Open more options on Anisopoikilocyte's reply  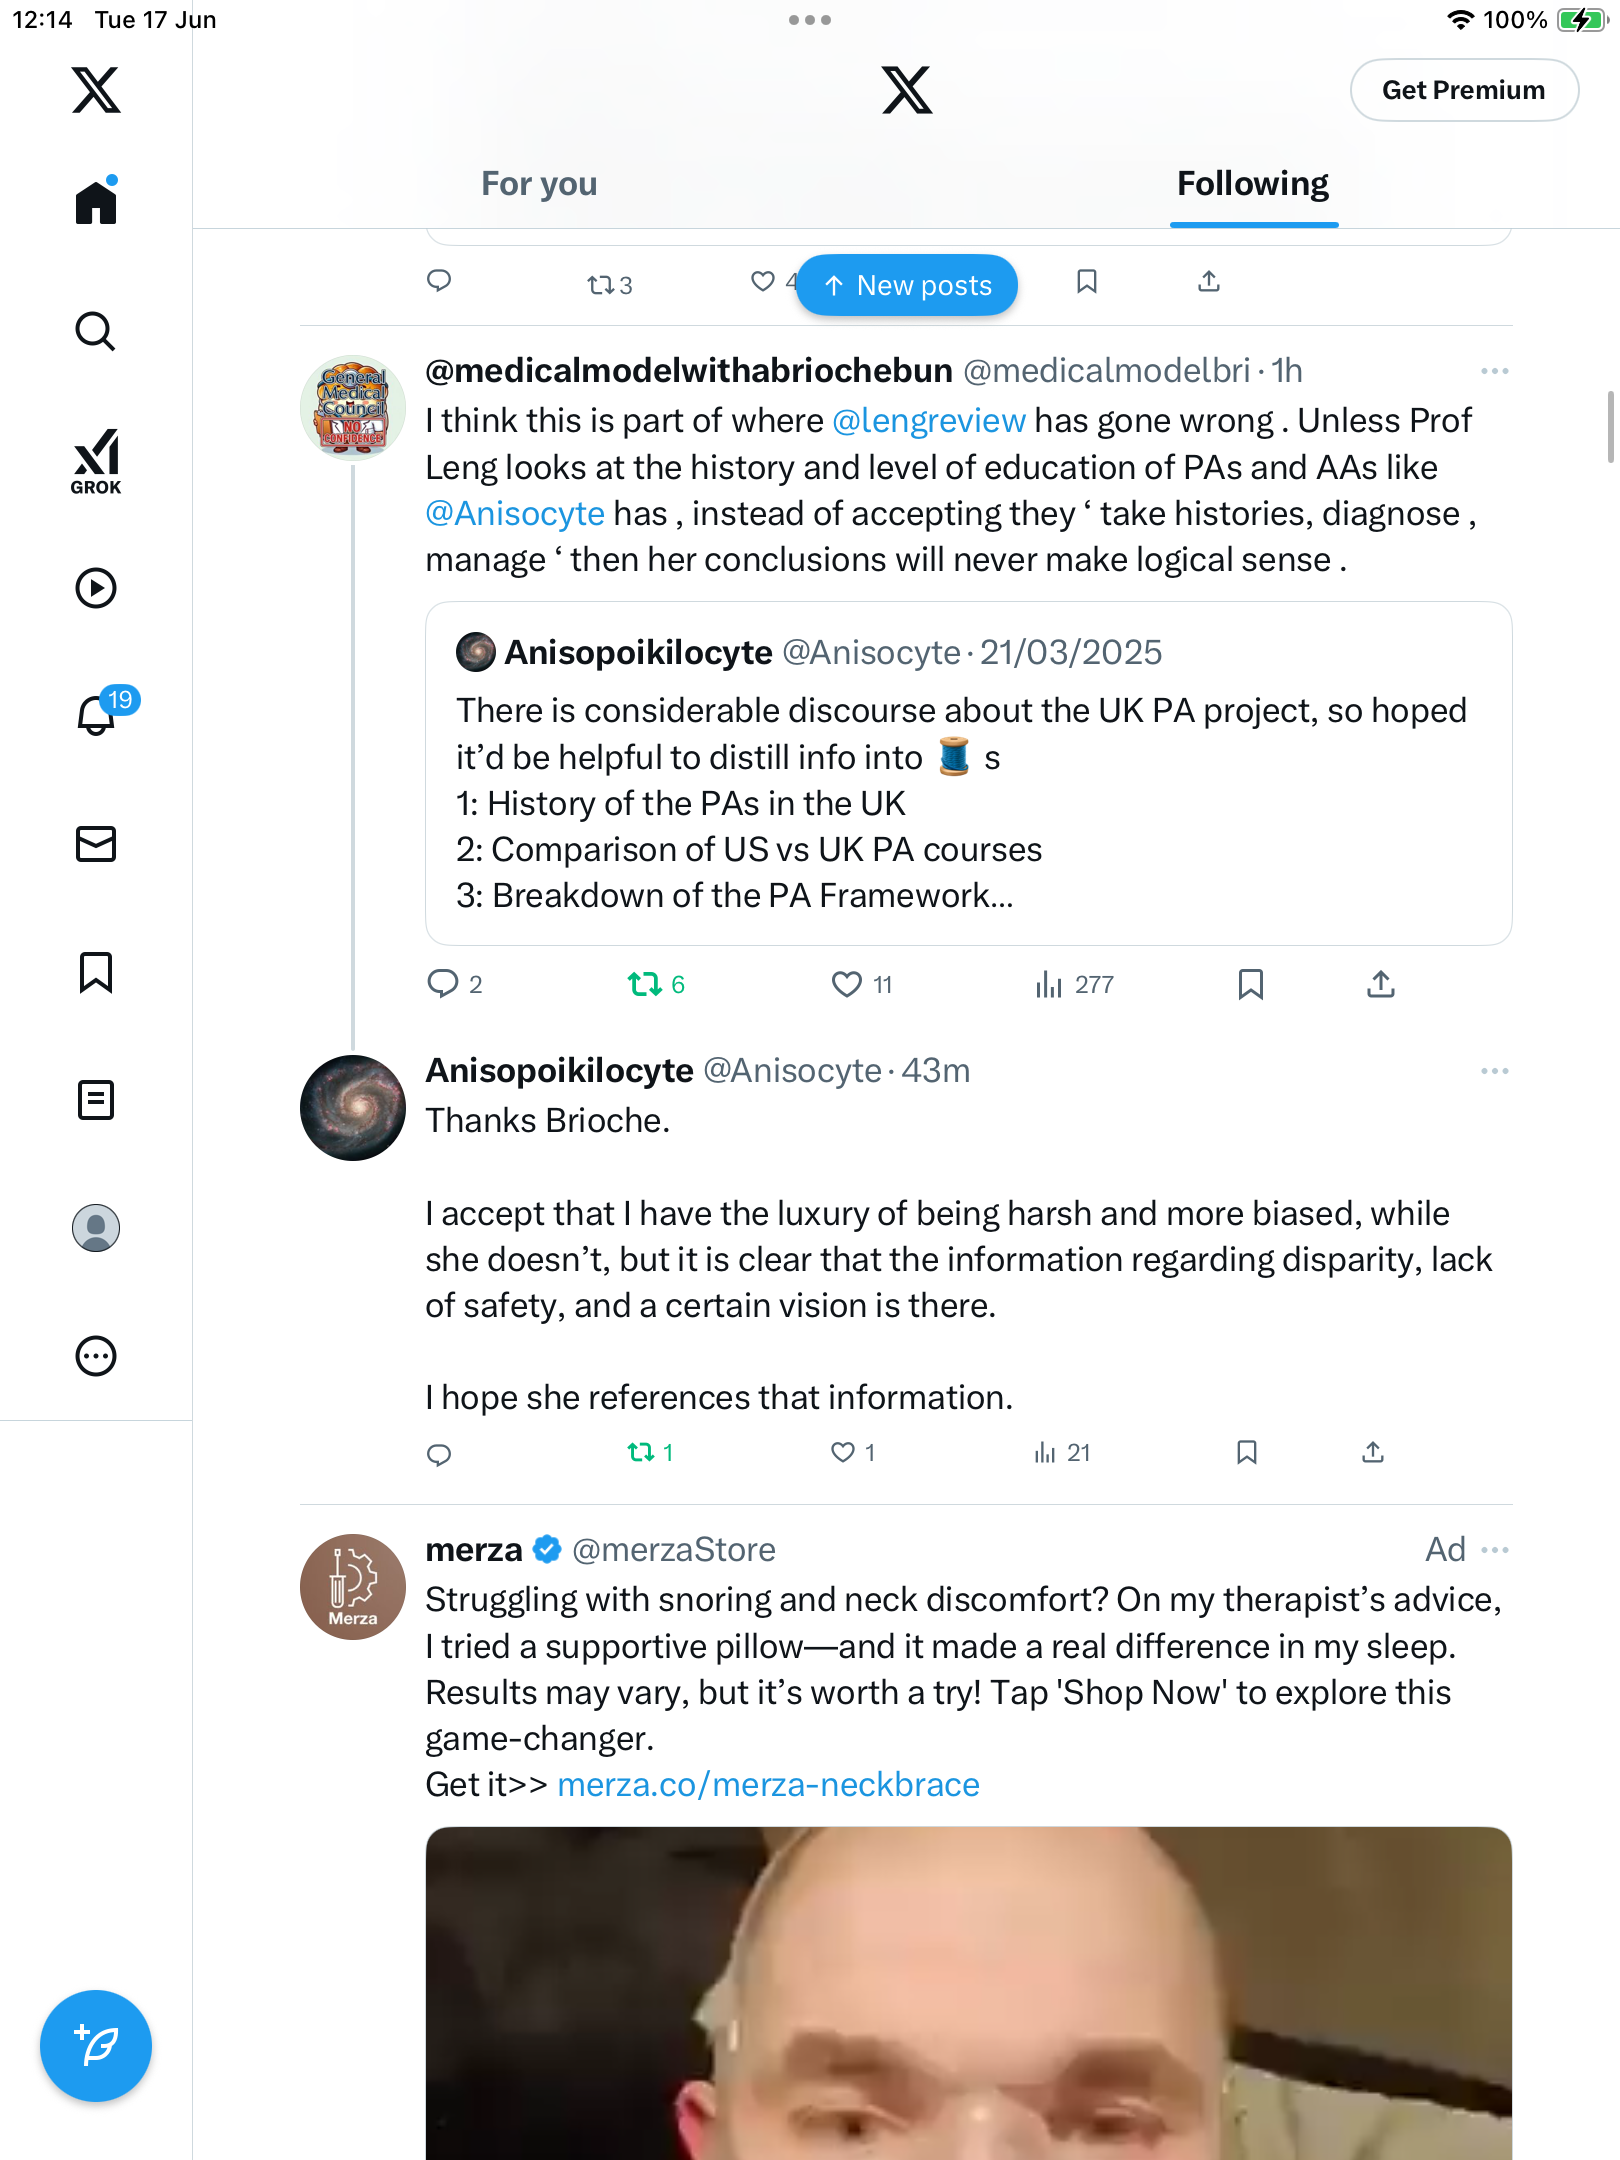[x=1494, y=1071]
